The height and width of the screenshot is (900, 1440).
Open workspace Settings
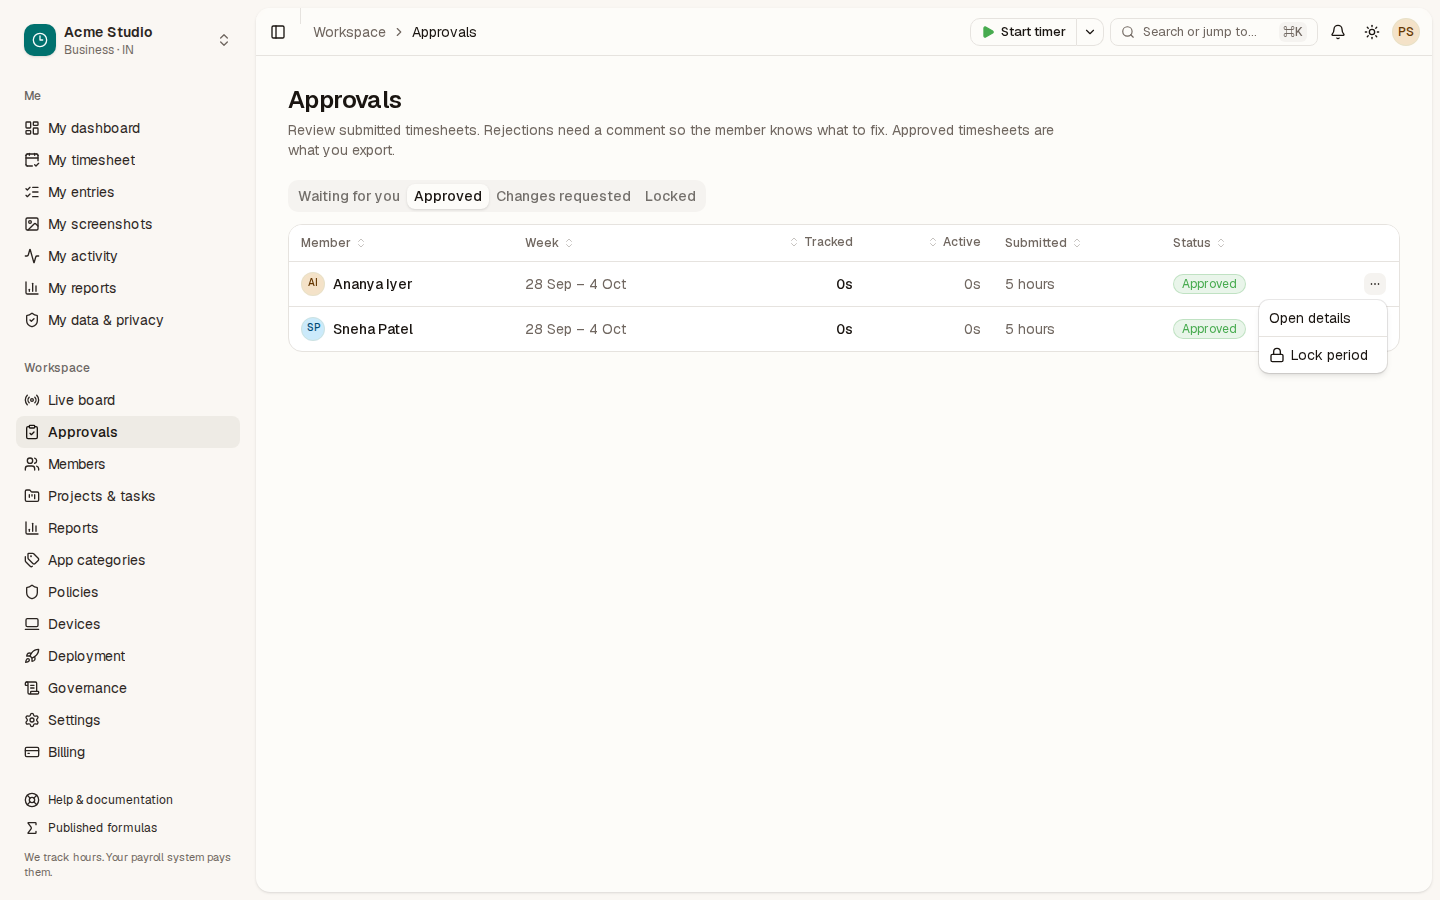pos(128,720)
